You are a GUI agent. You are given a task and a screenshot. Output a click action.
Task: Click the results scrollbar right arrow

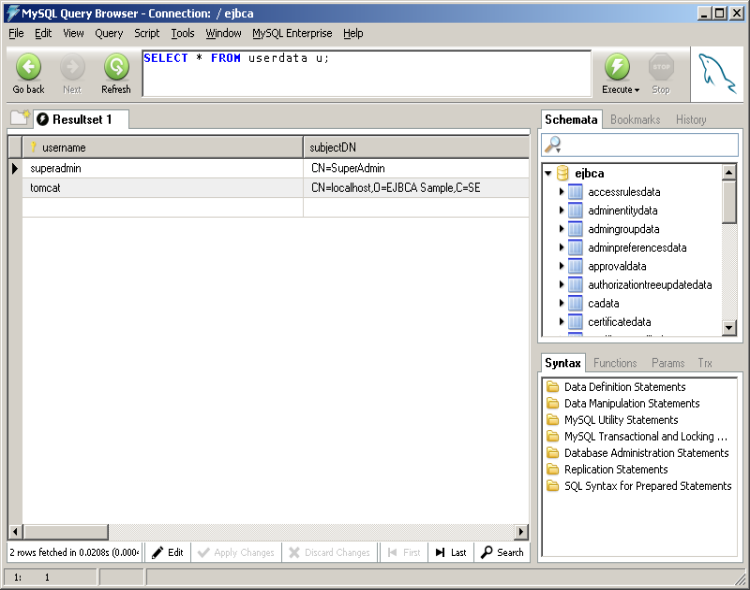521,532
